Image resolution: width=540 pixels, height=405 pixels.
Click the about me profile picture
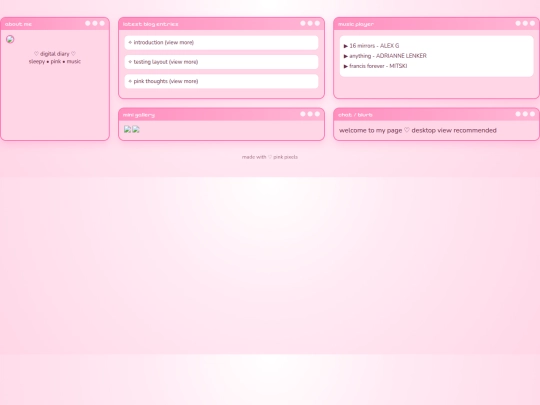click(x=10, y=39)
